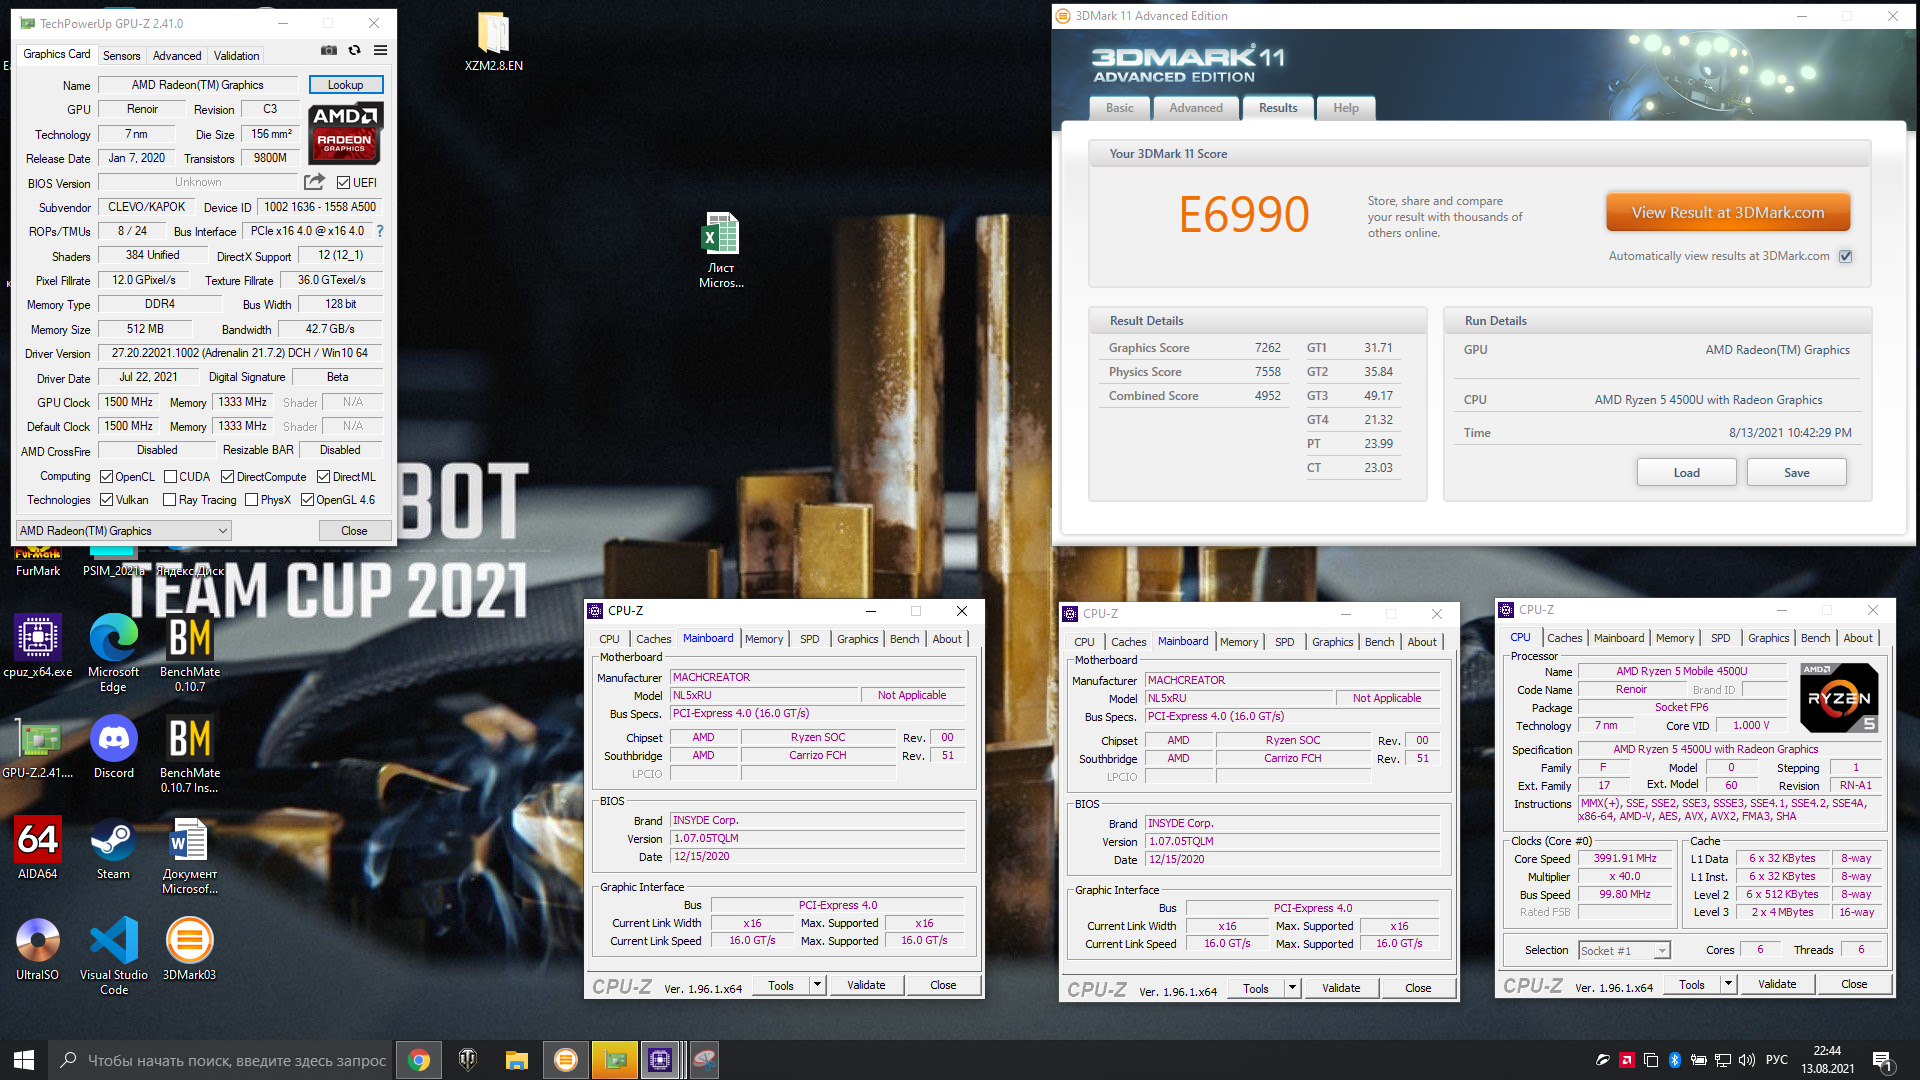Screen dimensions: 1920x1080
Task: Toggle the Vulkan checkbox
Action: point(106,500)
